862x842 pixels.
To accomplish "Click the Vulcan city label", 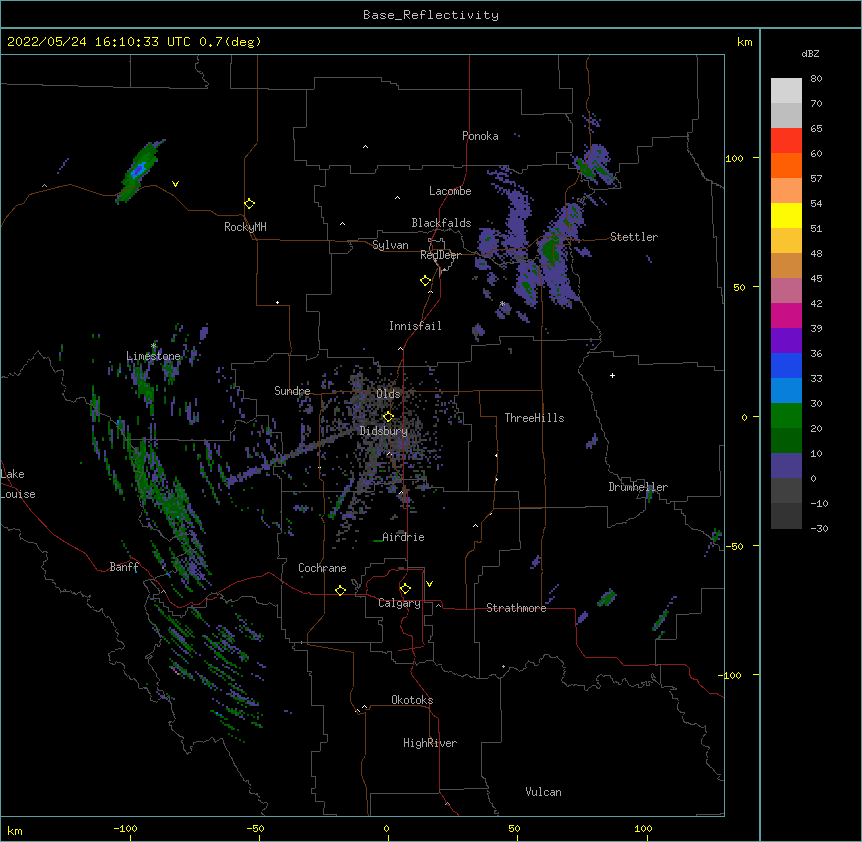I will pos(543,792).
